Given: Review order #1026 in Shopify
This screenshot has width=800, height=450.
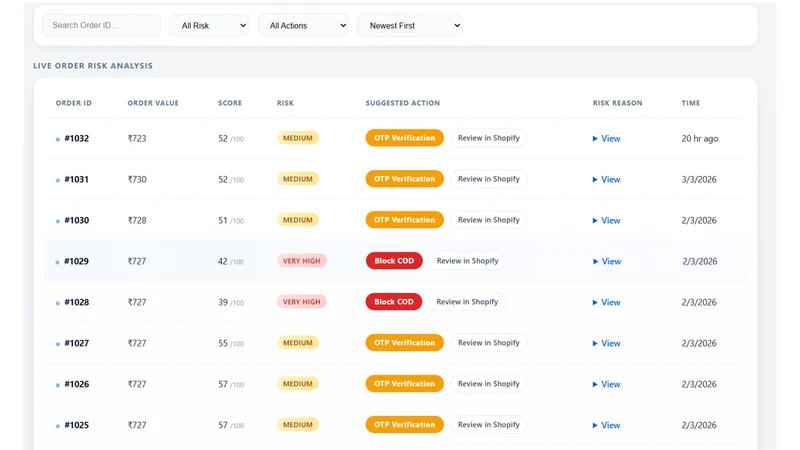Looking at the screenshot, I should click(488, 384).
